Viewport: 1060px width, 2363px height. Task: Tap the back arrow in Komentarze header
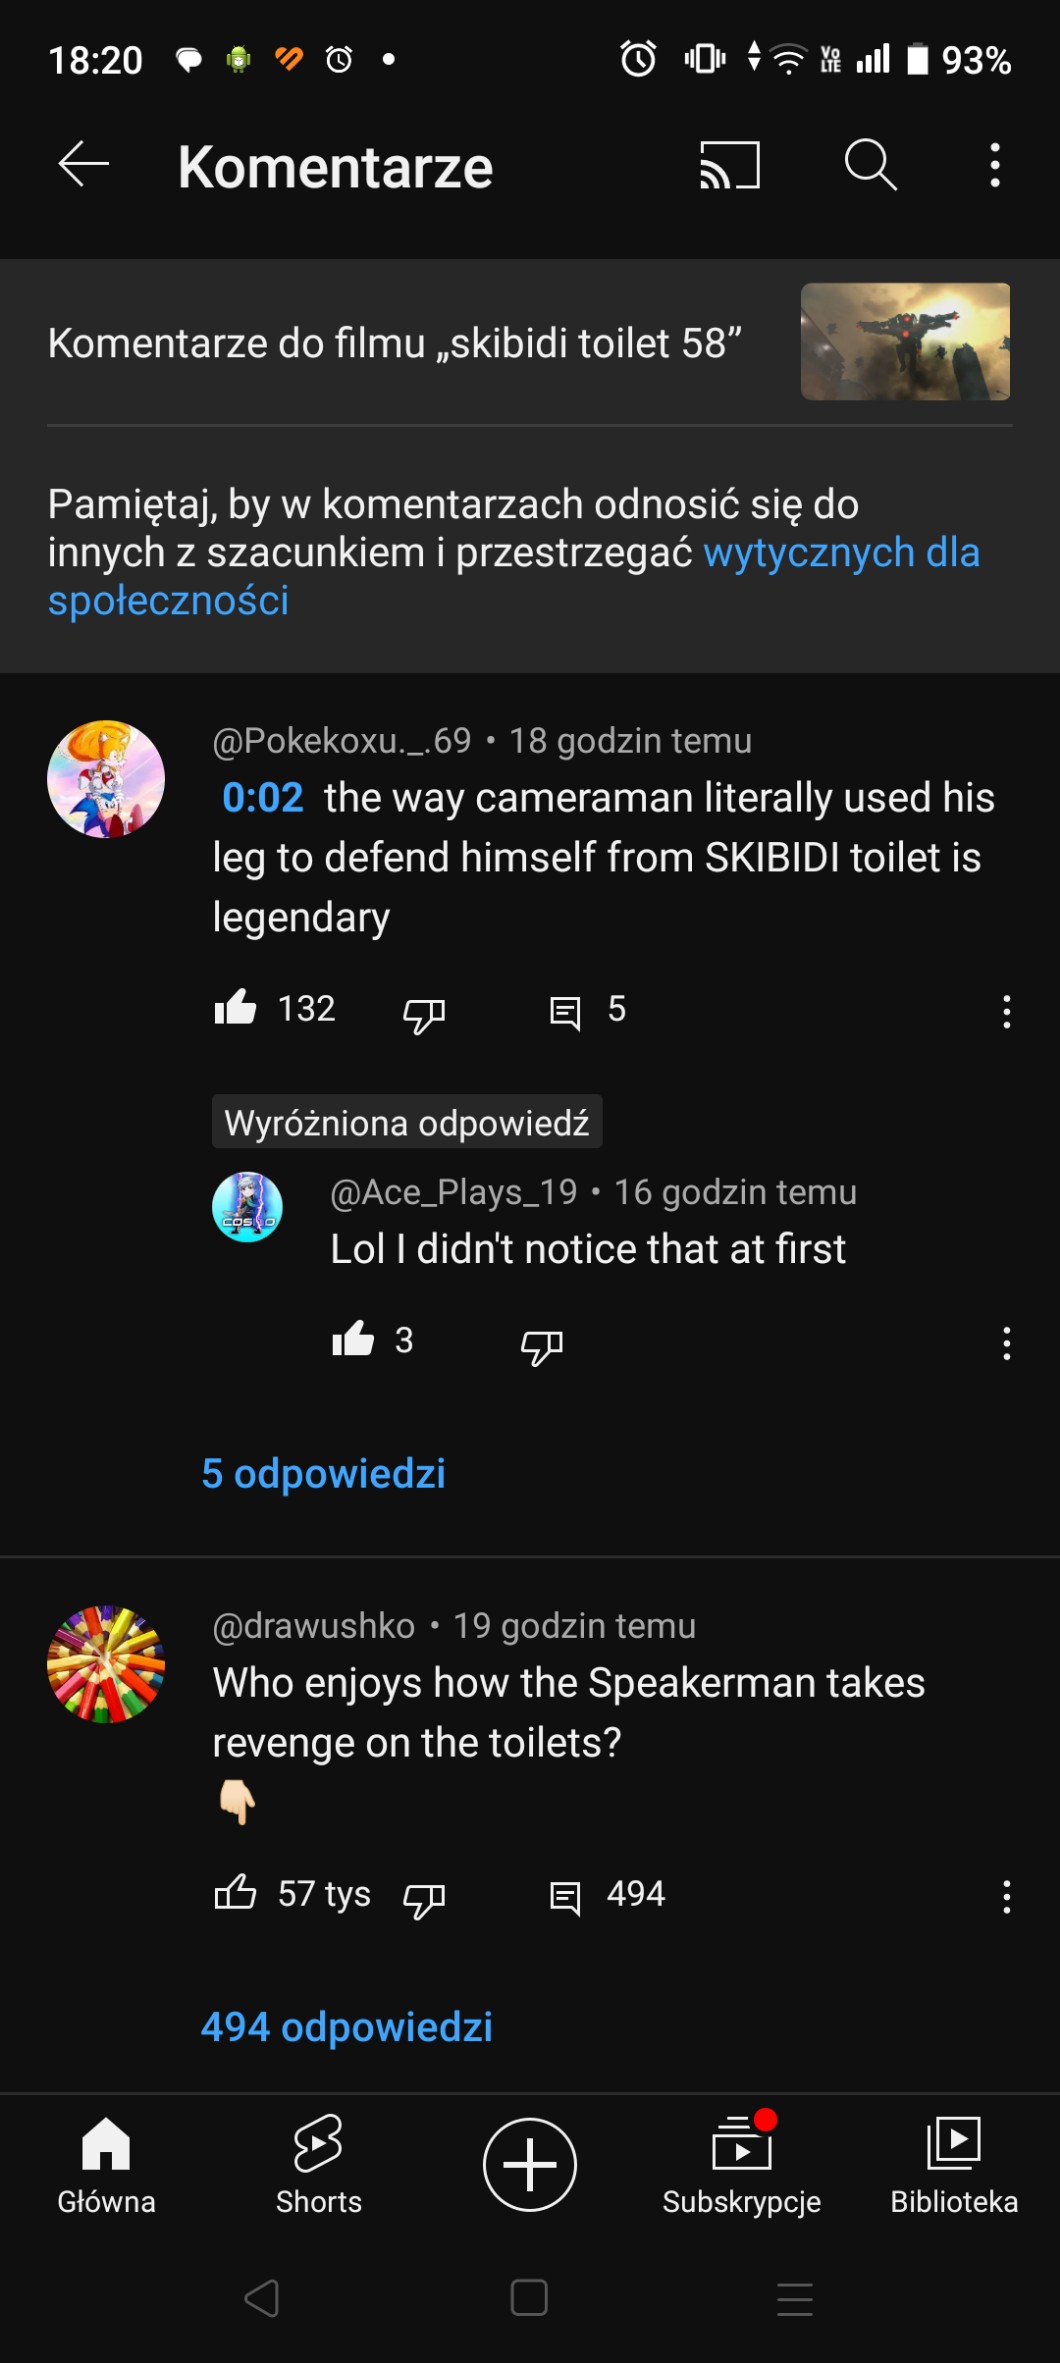[84, 164]
